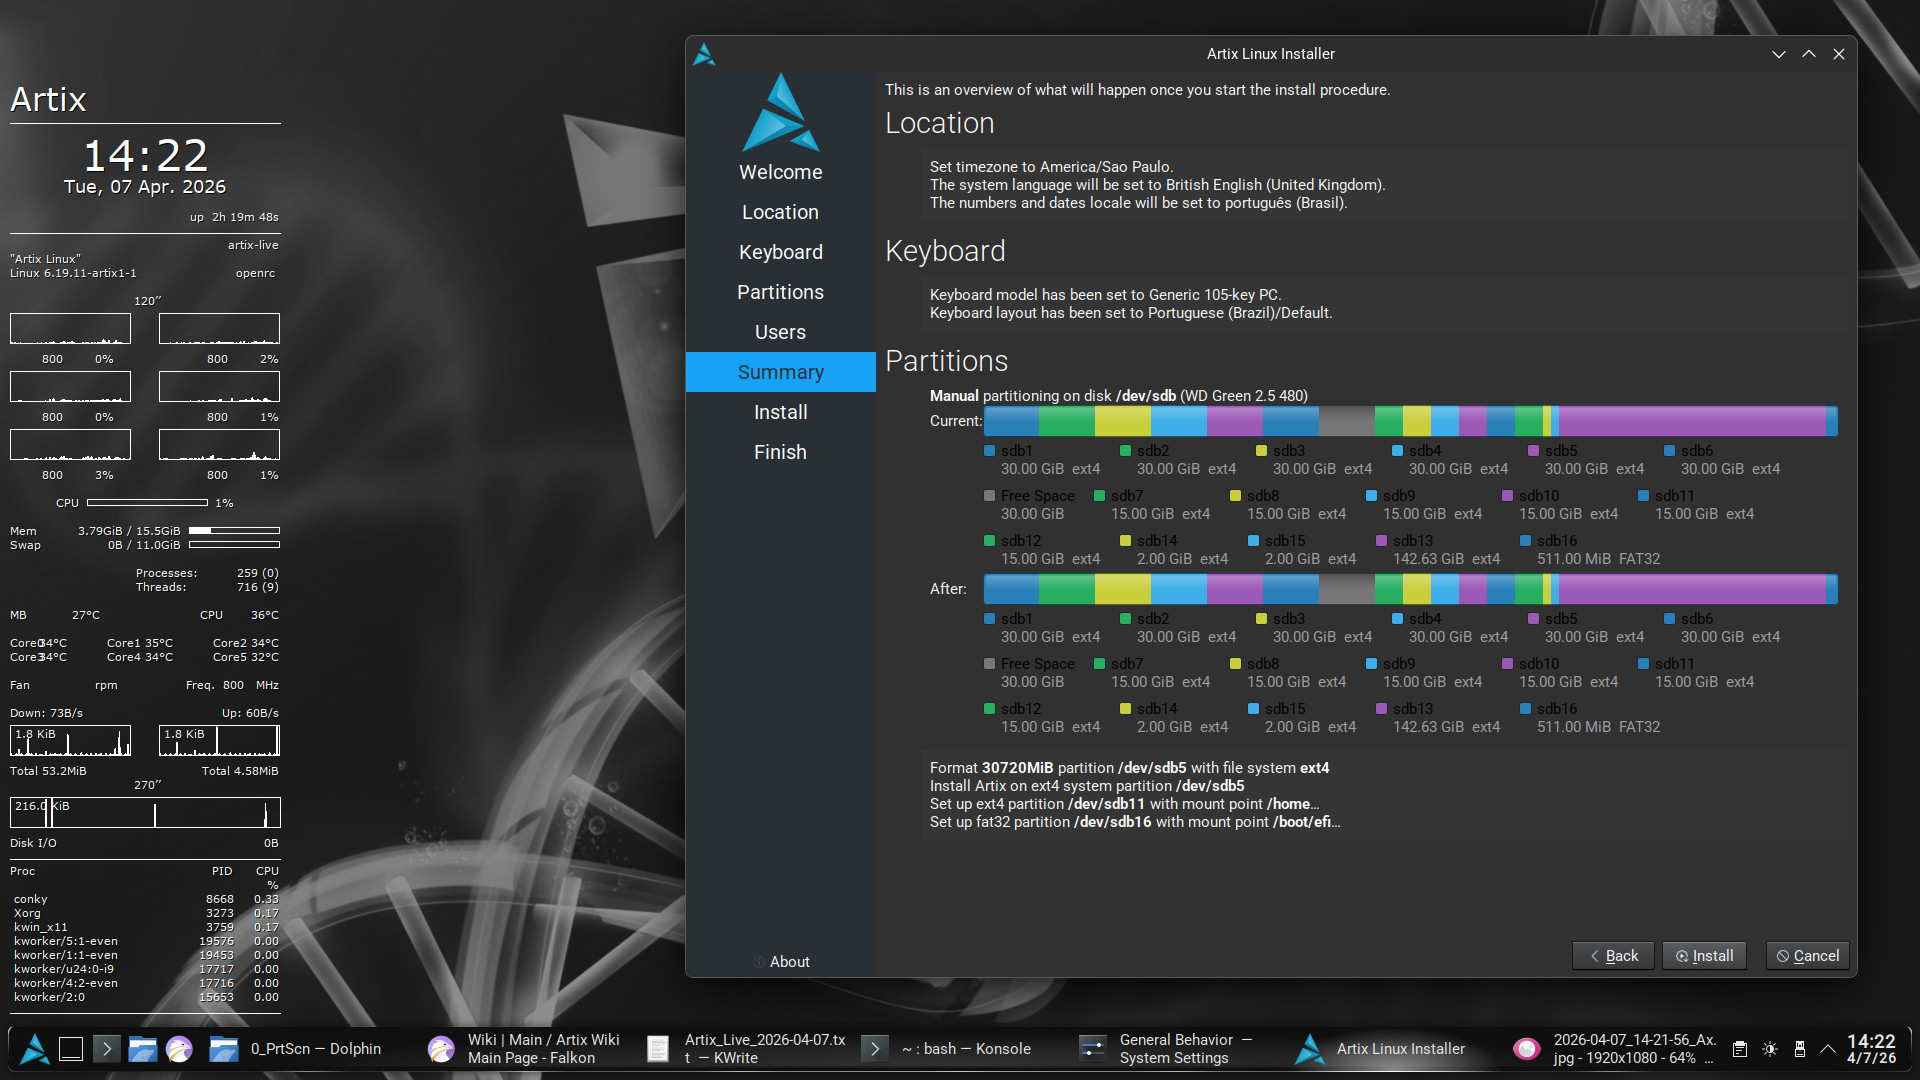The width and height of the screenshot is (1920, 1080).
Task: Start installation with the Install button
Action: click(x=1705, y=956)
